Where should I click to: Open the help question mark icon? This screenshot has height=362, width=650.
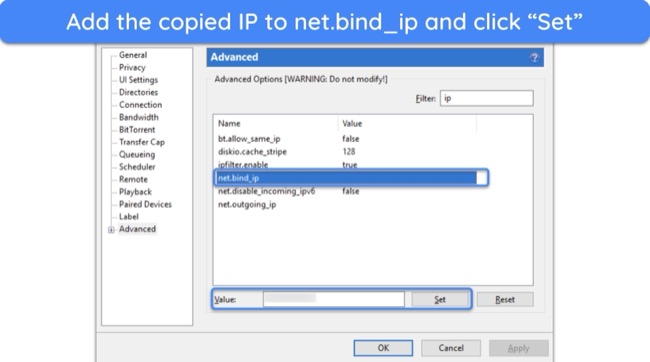click(x=534, y=58)
